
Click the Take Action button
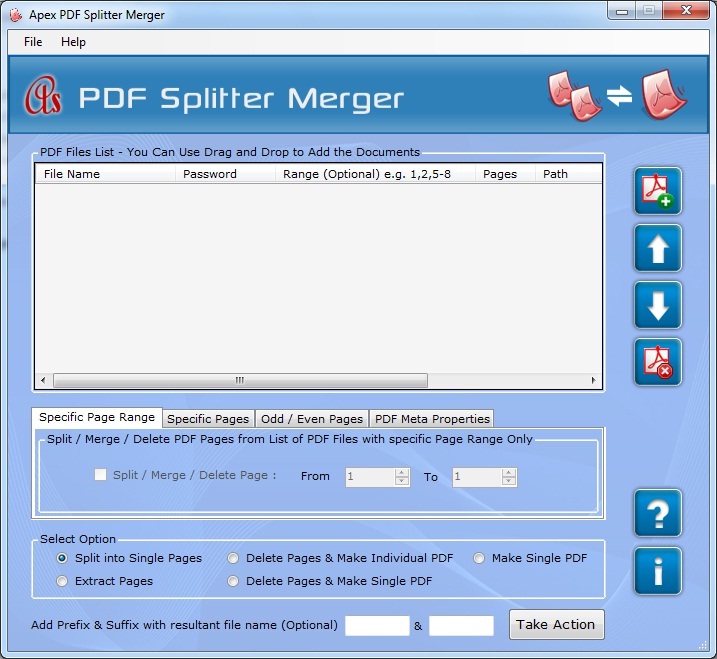(x=556, y=625)
